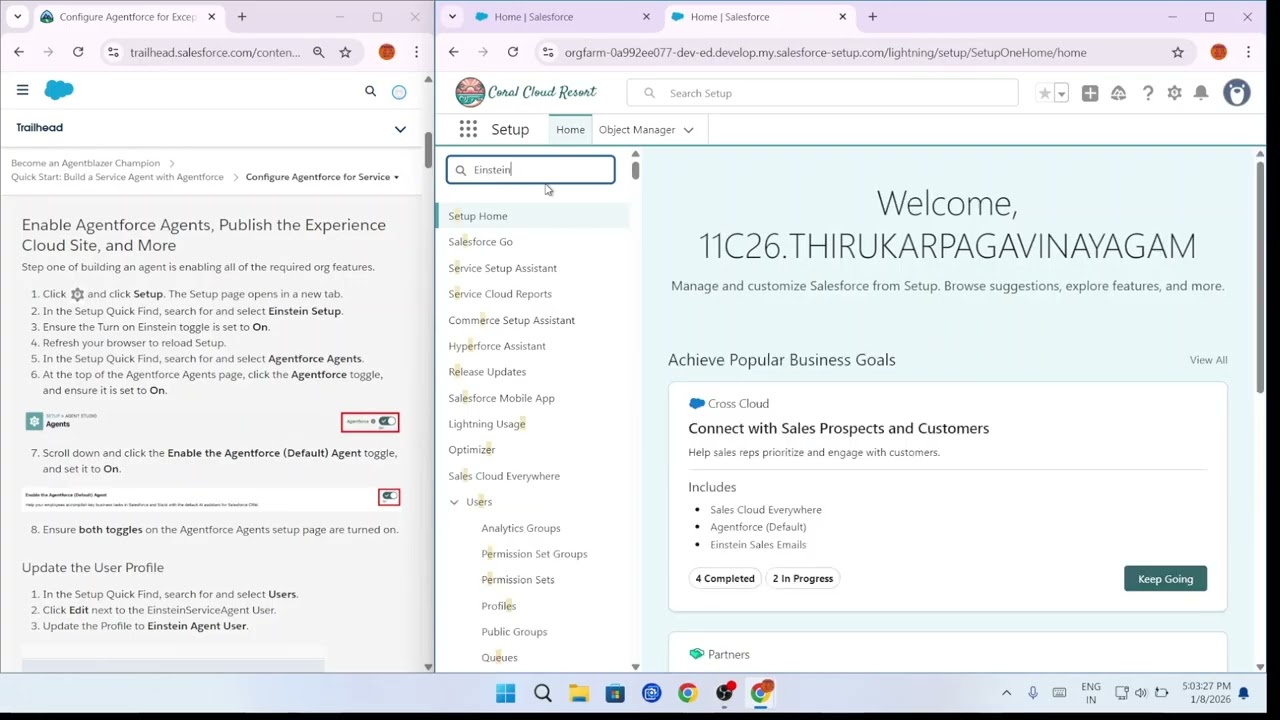Open the notifications bell in Salesforce
The width and height of the screenshot is (1280, 720).
pyautogui.click(x=1201, y=93)
